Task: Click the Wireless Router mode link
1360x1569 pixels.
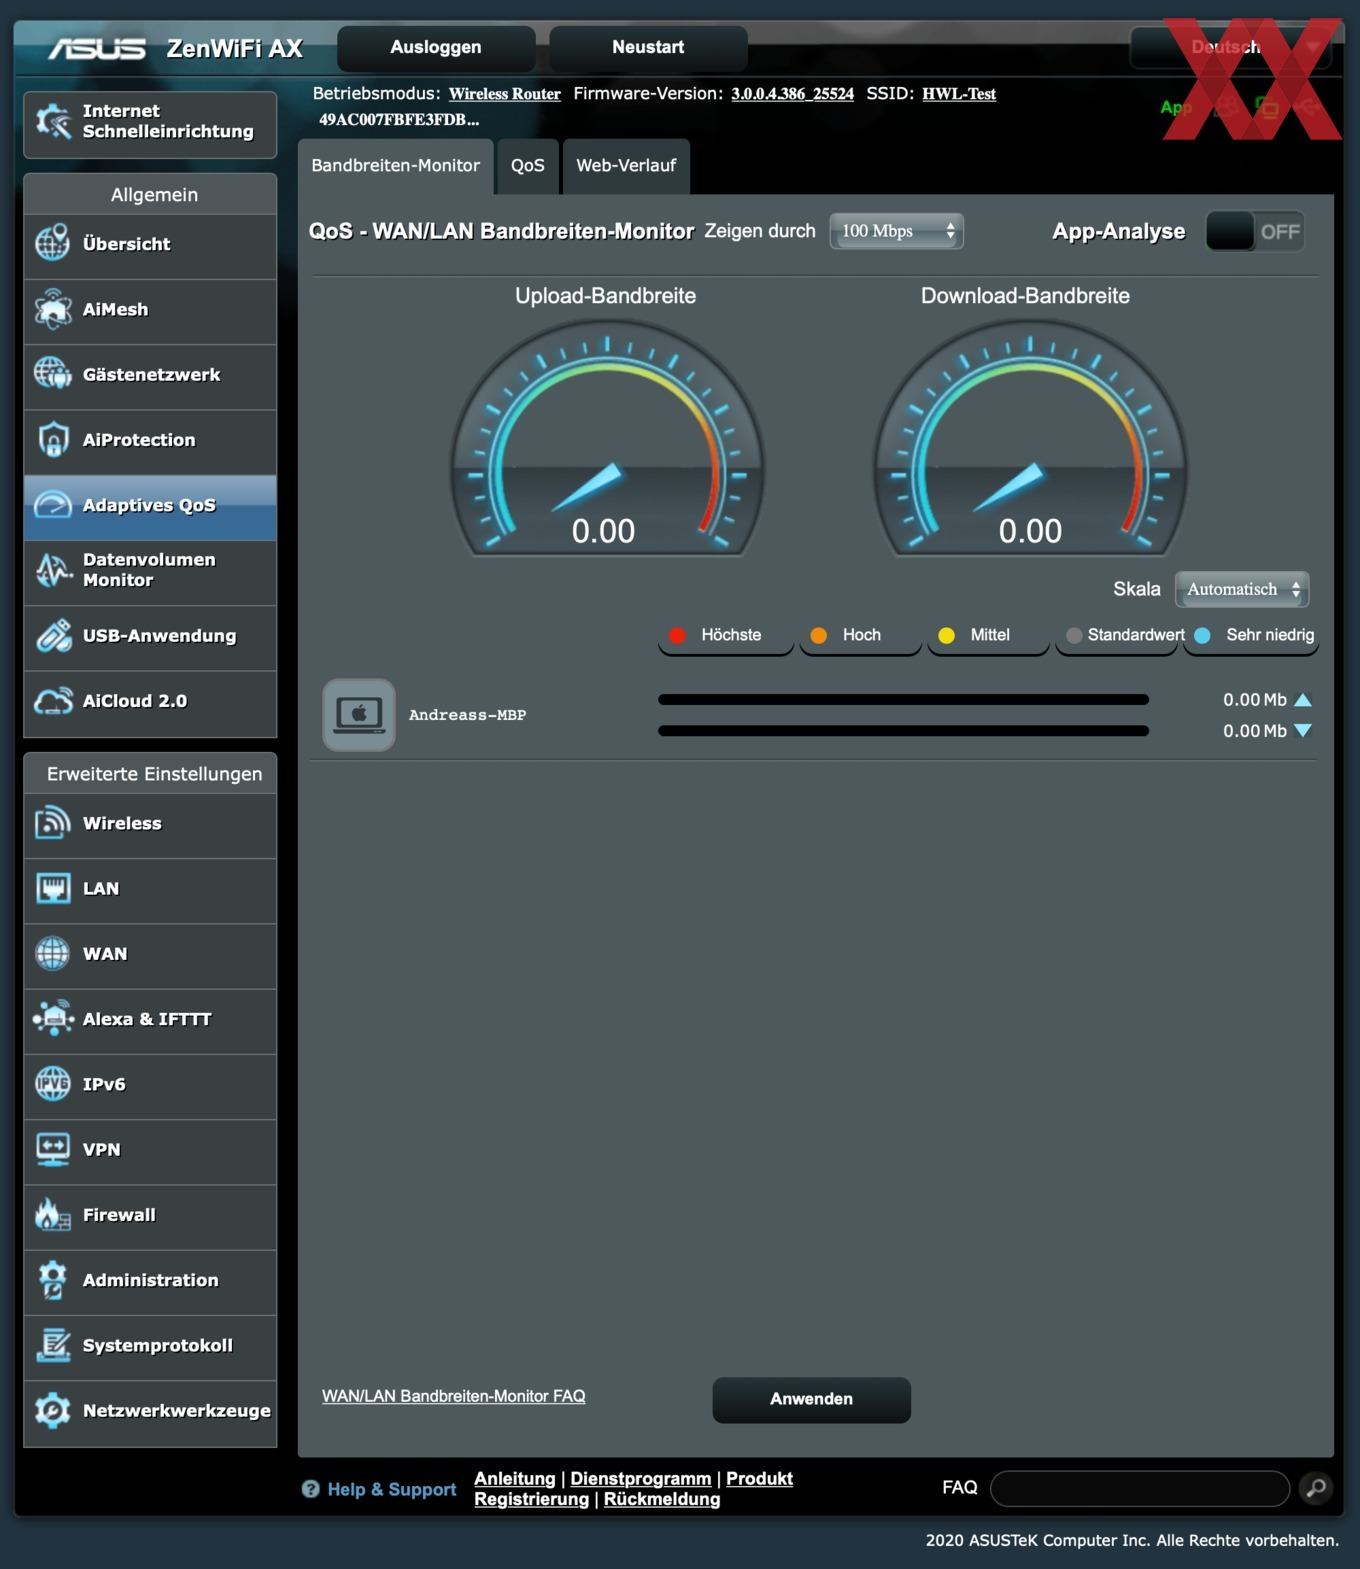Action: click(x=504, y=94)
